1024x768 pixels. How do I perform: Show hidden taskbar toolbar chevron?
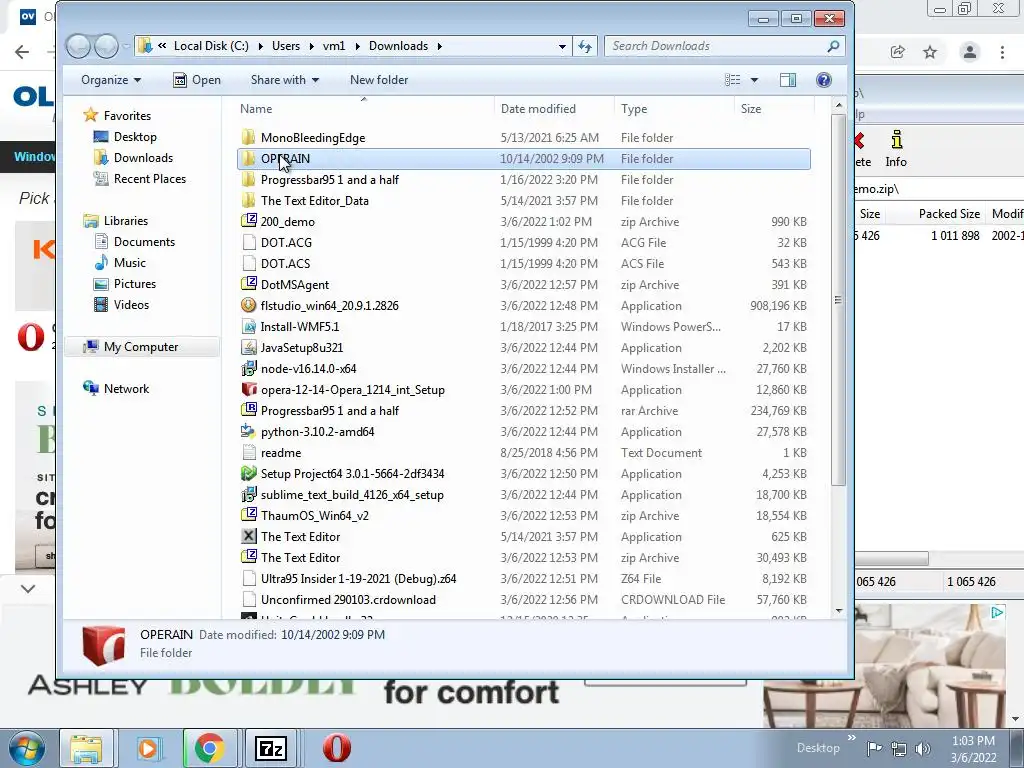pyautogui.click(x=852, y=738)
